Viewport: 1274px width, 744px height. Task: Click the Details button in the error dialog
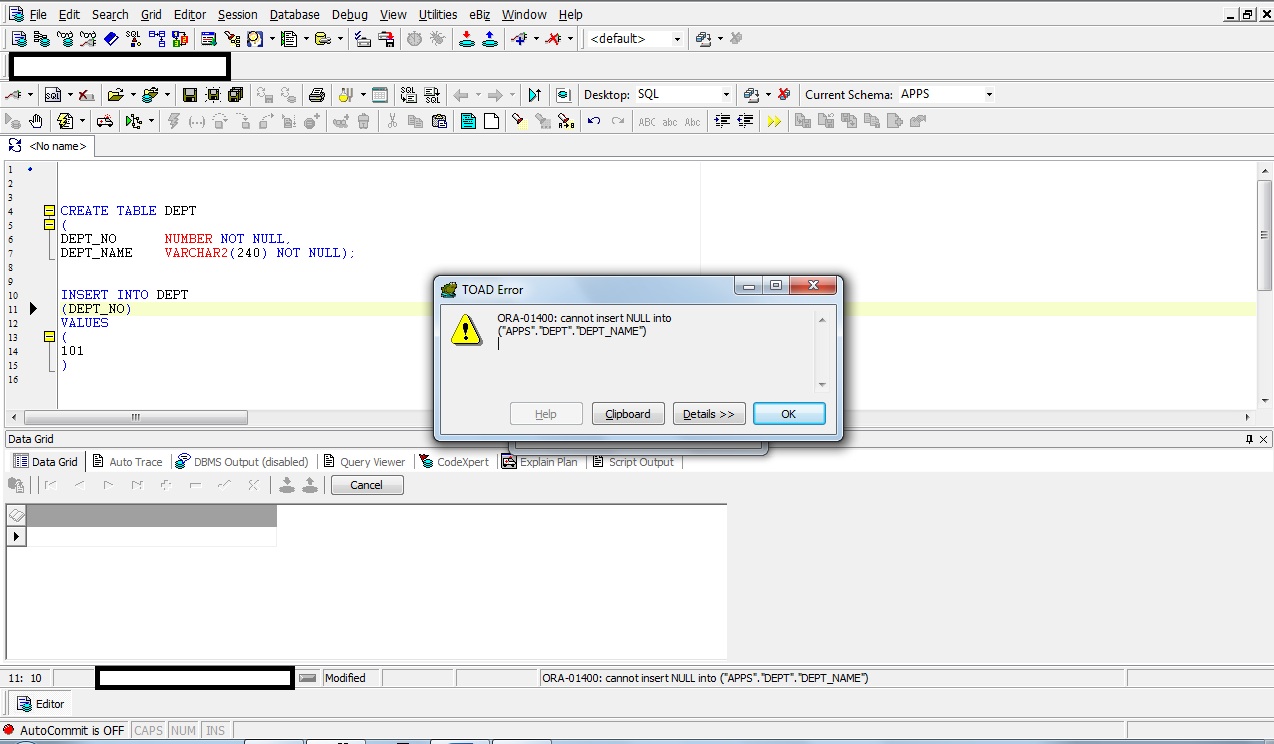point(708,413)
